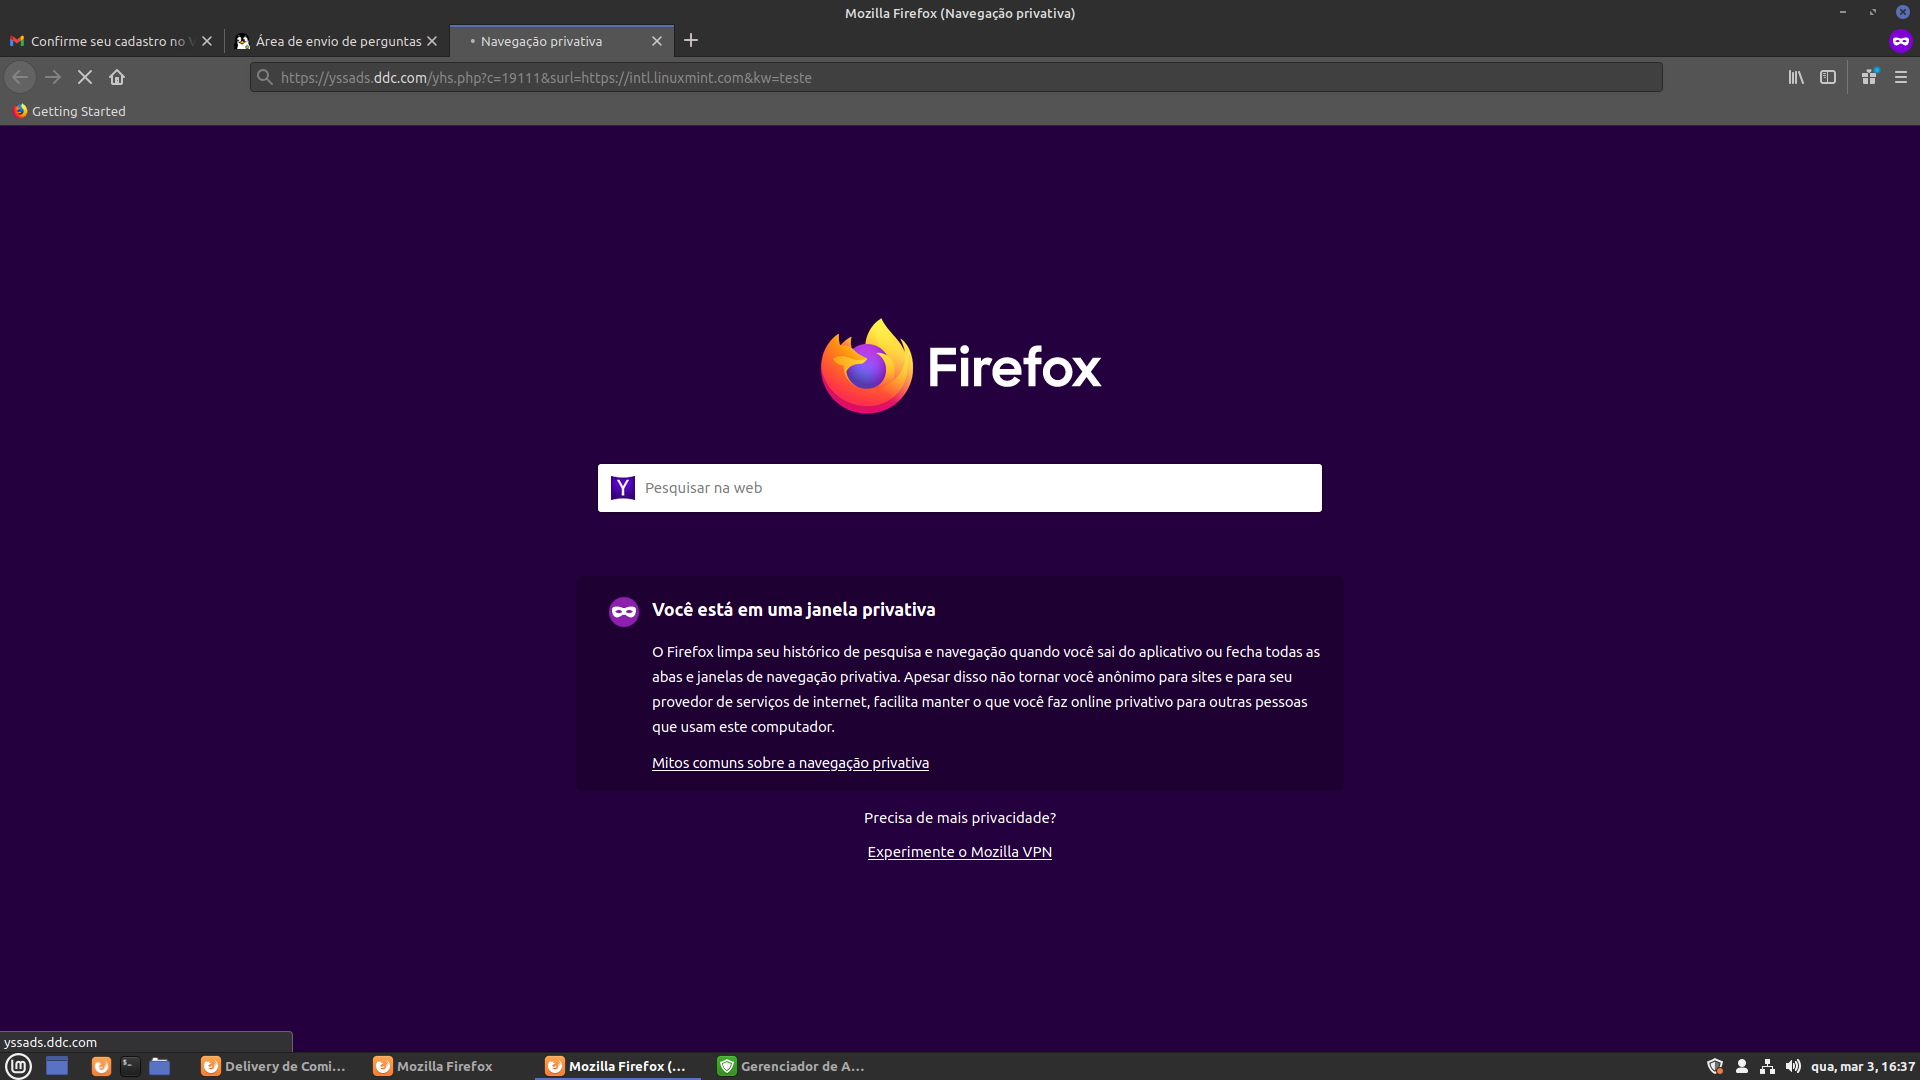Select the Navegação privativa tab

tap(562, 41)
